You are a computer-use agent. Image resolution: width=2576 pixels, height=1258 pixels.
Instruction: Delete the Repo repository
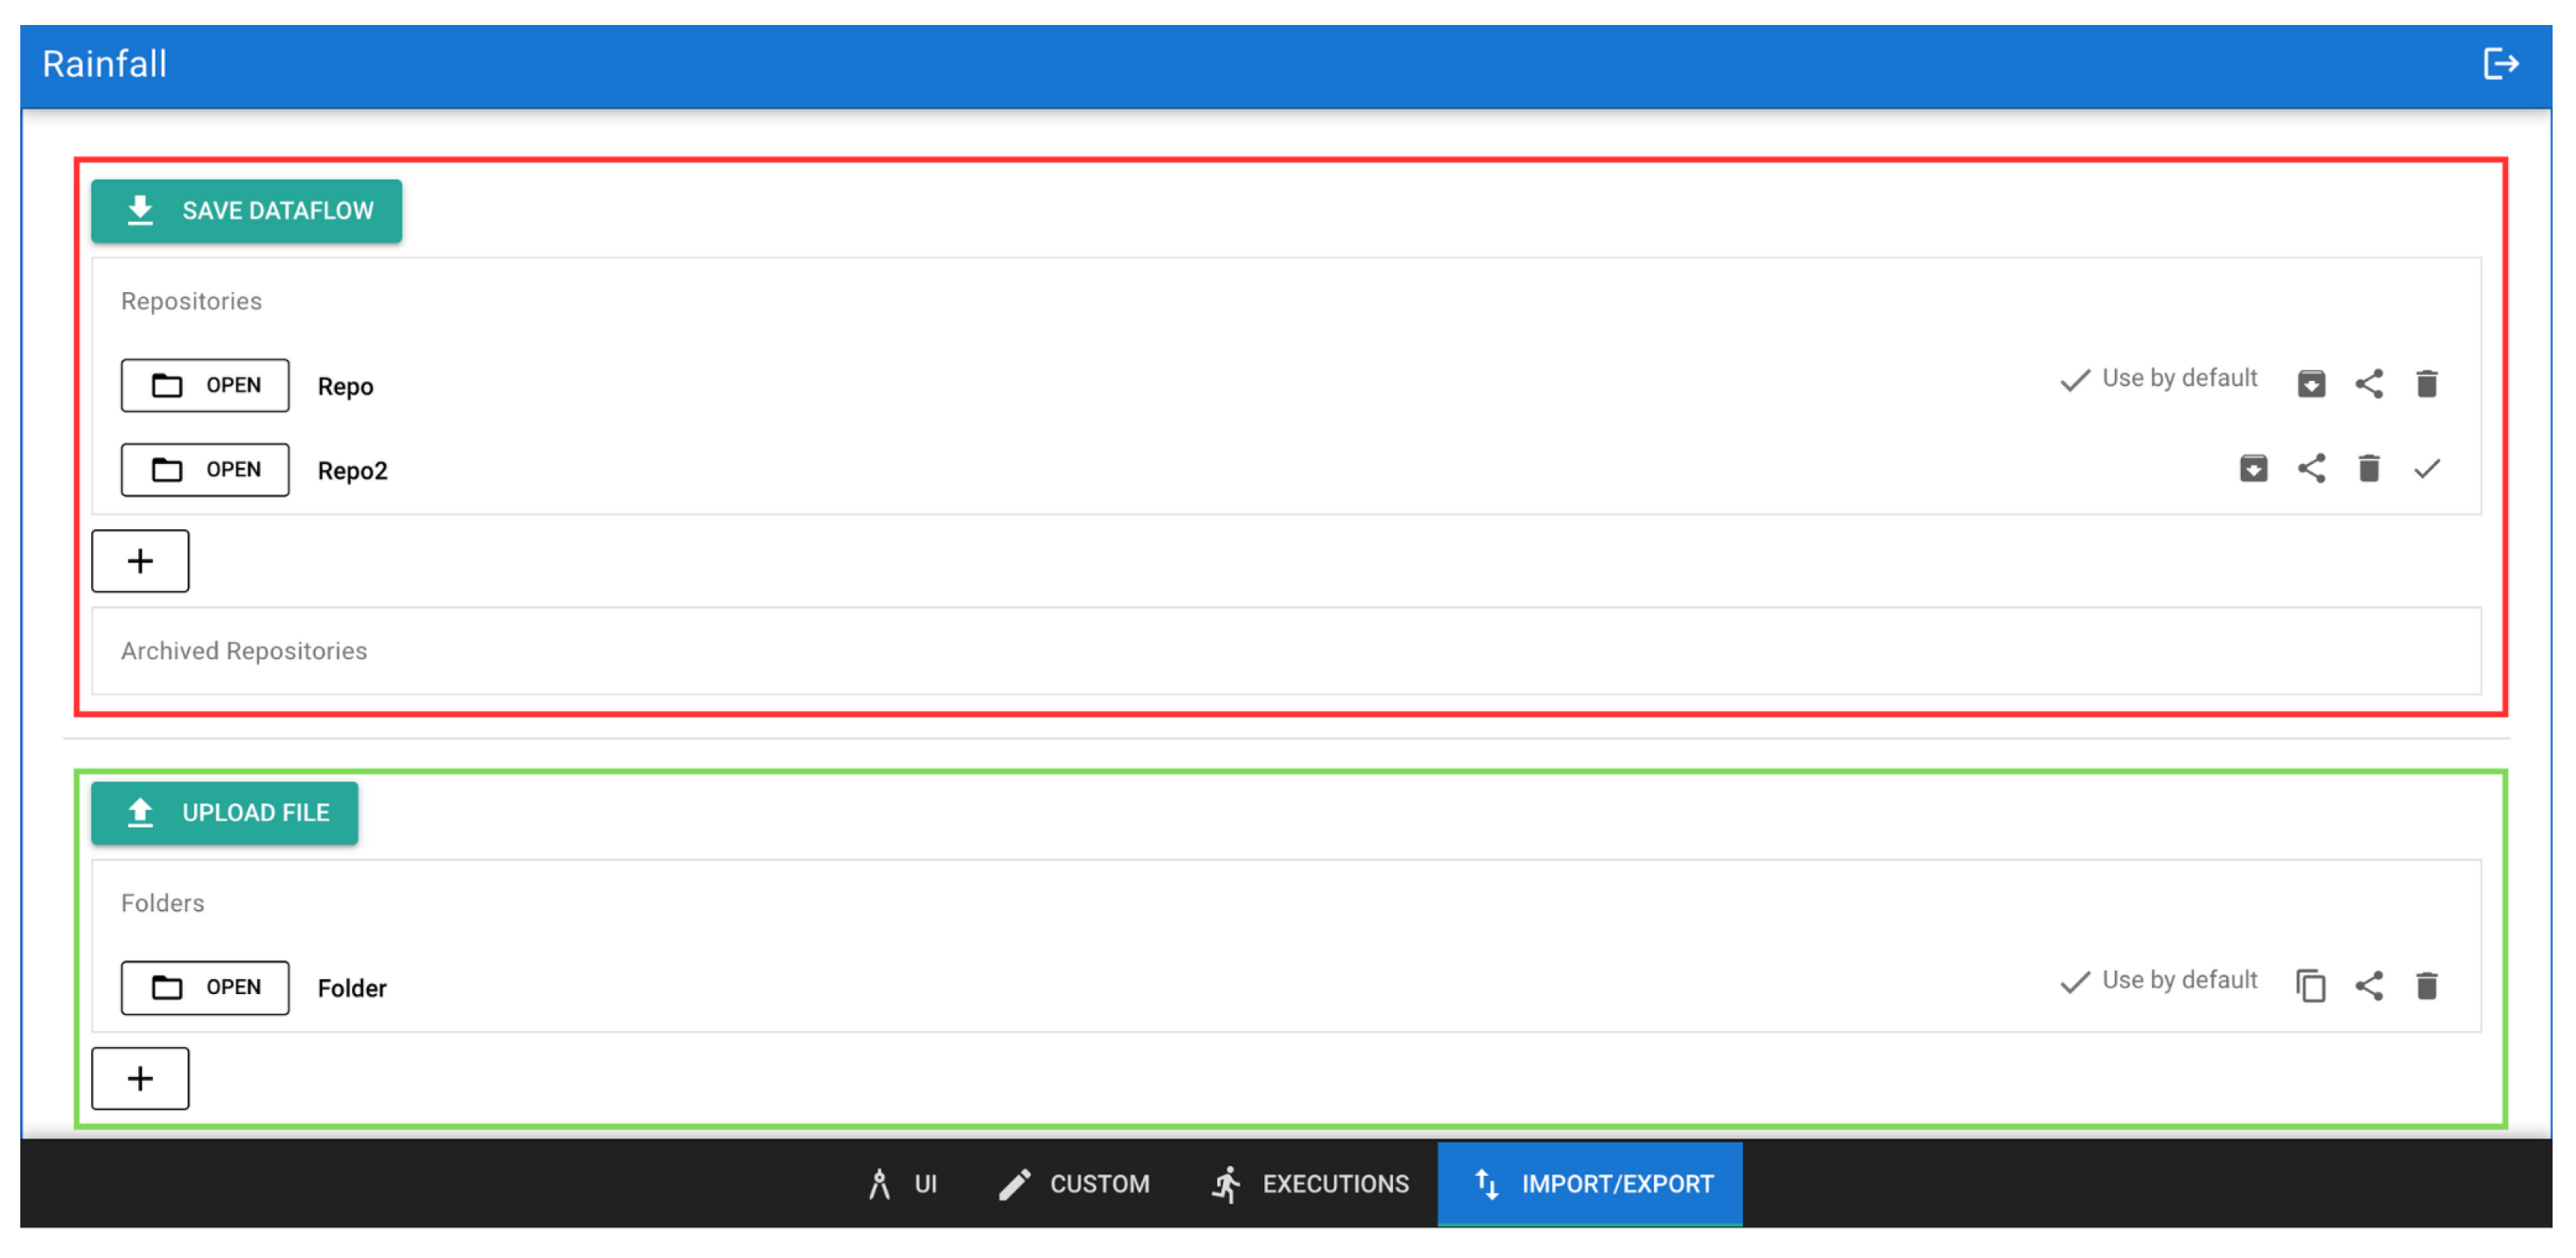[2426, 384]
